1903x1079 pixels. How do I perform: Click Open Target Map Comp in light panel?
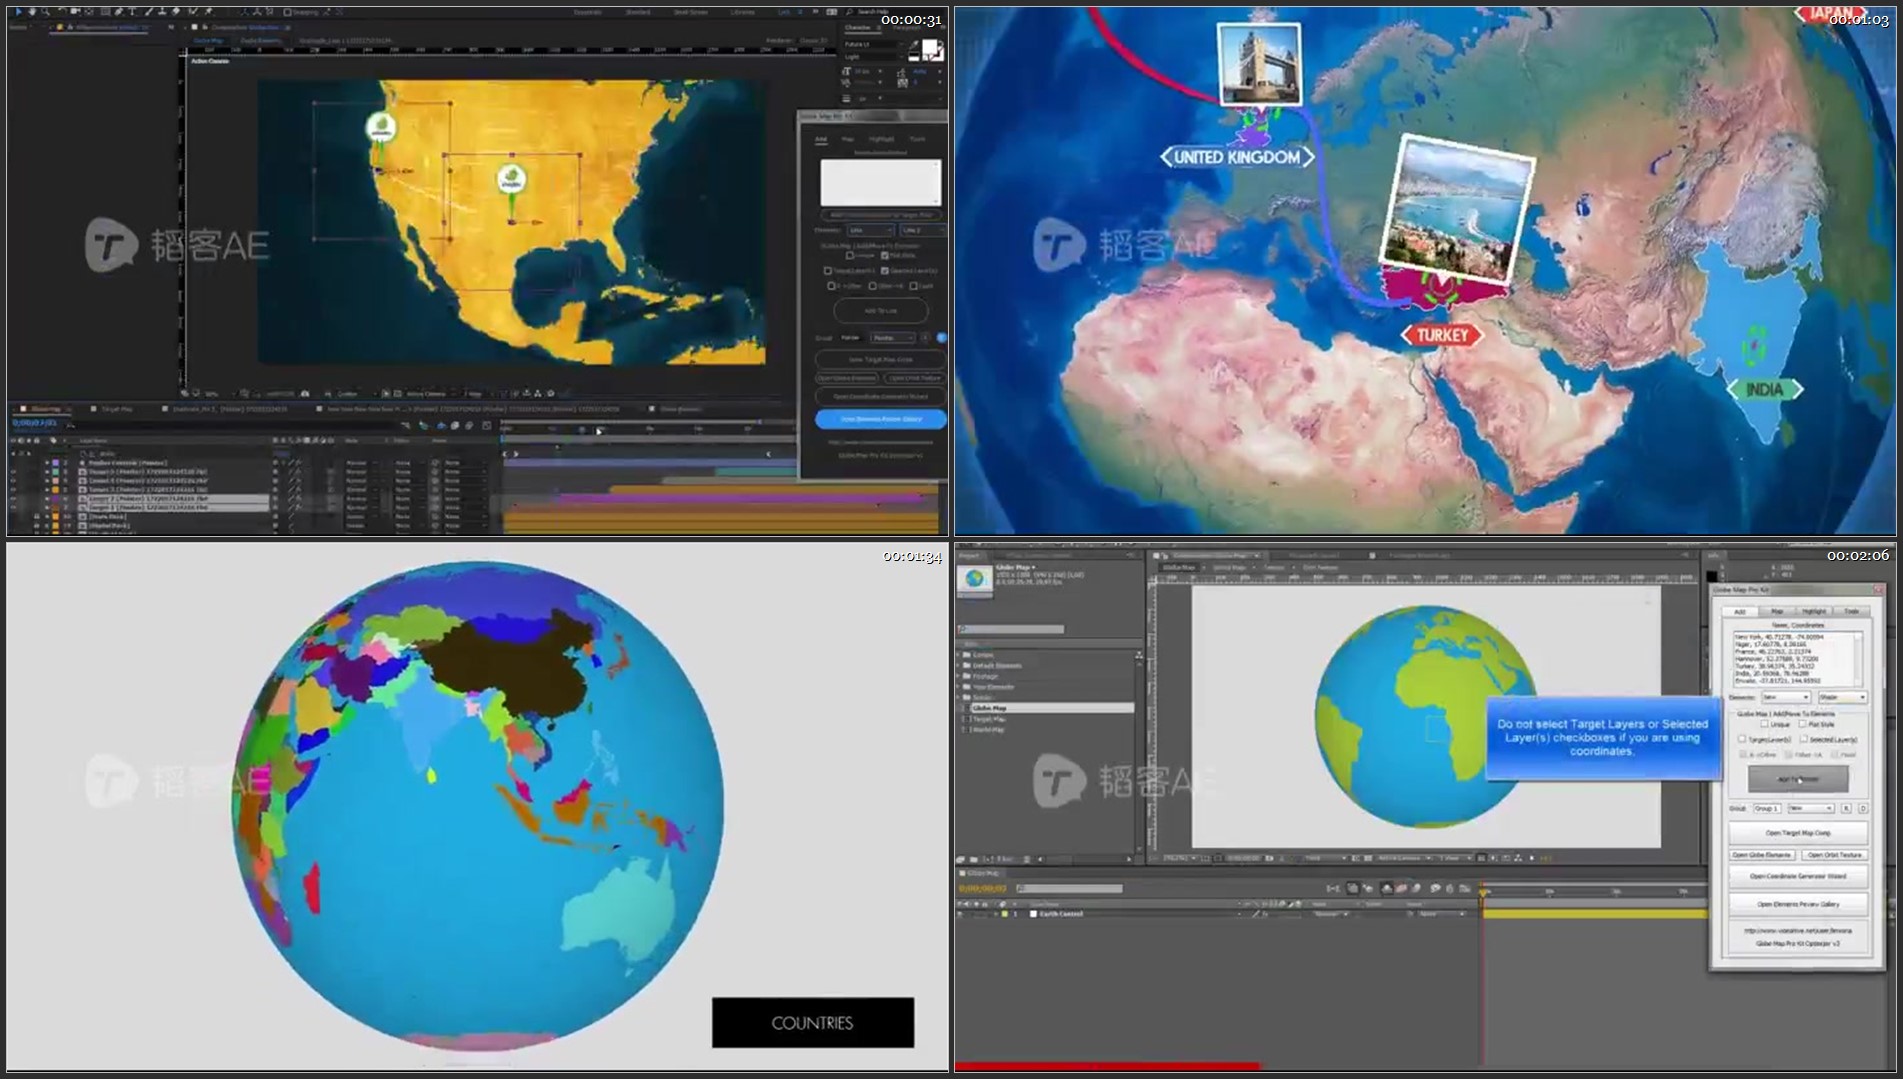(x=1797, y=833)
